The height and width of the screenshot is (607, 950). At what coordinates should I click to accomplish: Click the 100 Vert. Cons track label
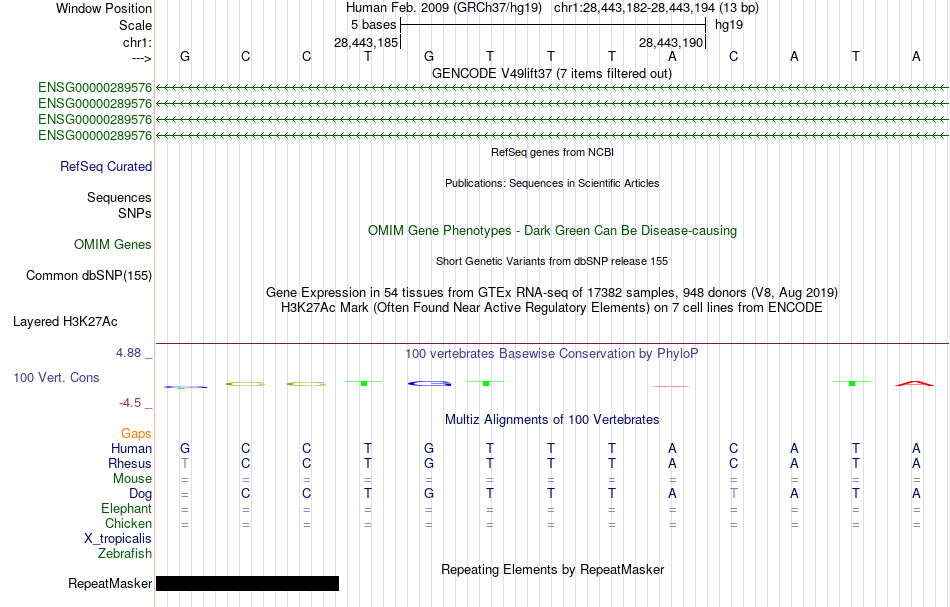point(56,377)
